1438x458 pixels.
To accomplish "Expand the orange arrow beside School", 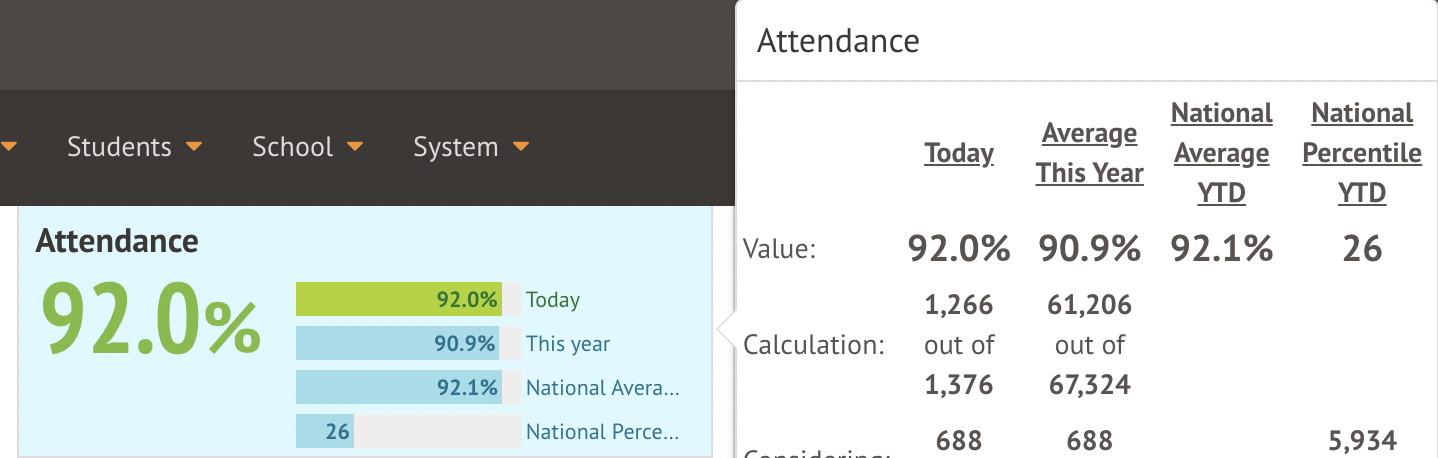I will click(355, 148).
